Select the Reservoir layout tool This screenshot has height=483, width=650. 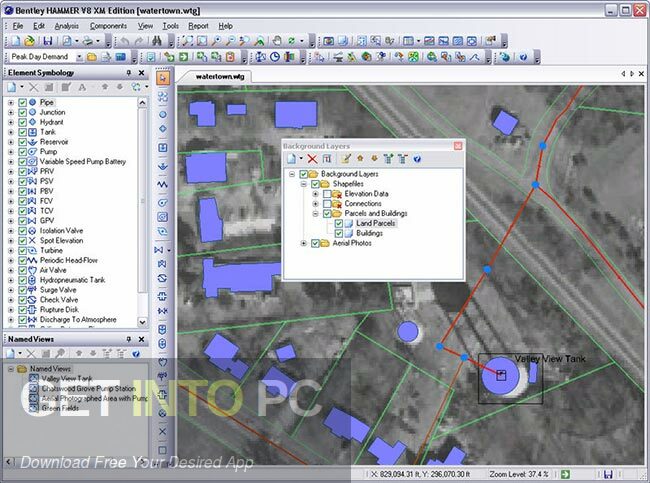163,166
